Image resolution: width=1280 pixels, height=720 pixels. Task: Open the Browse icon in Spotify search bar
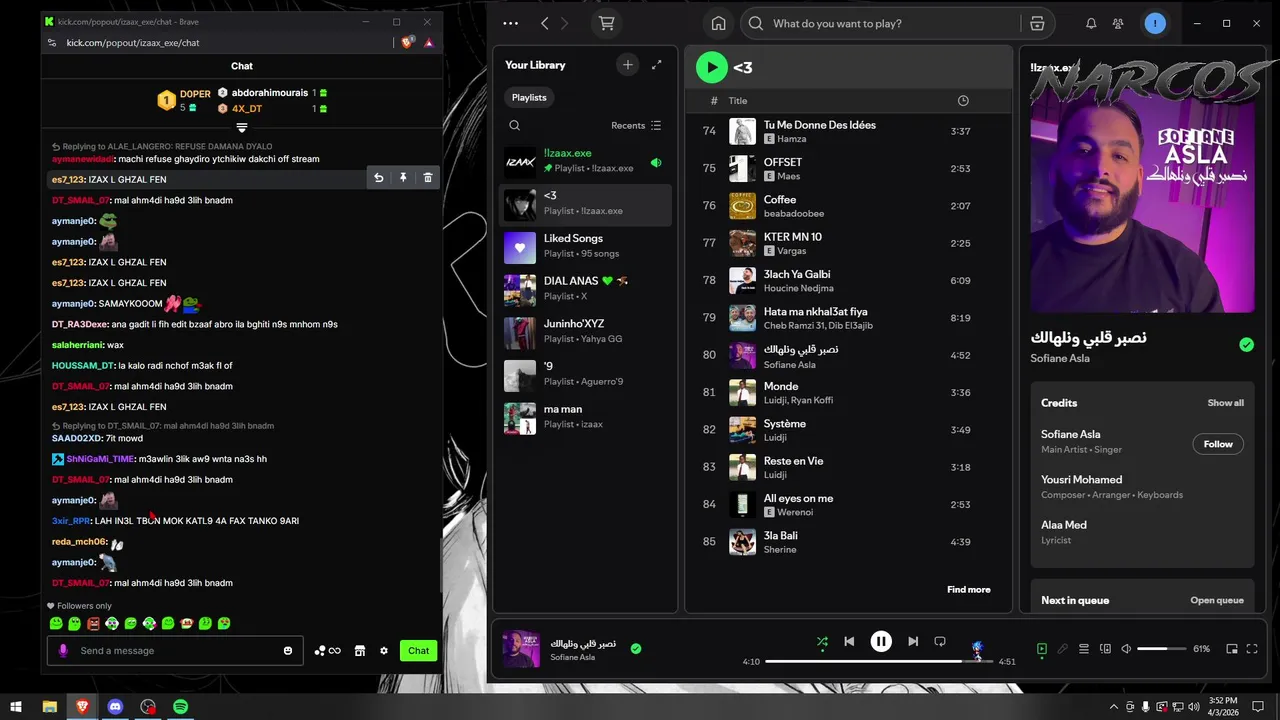(1037, 23)
